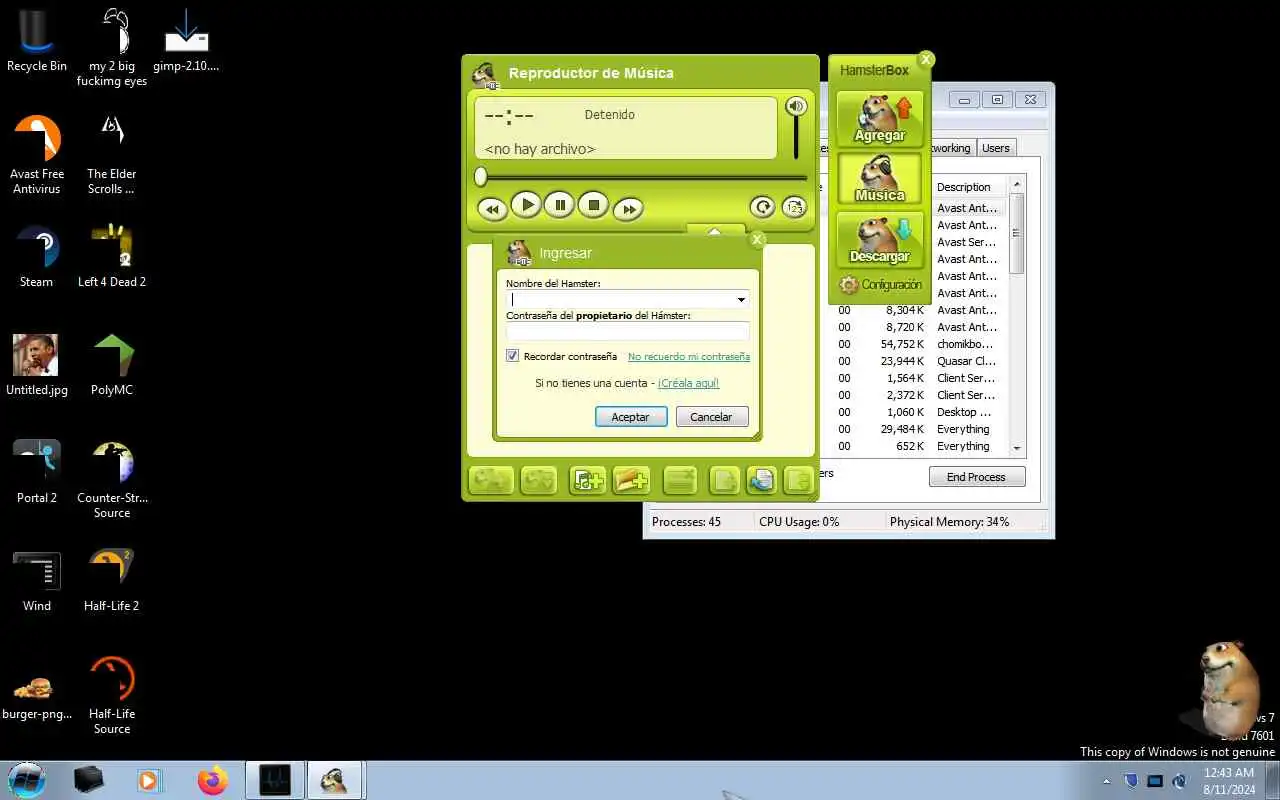The width and height of the screenshot is (1280, 800).
Task: Click the 54,752 K memory value
Action: coord(902,344)
